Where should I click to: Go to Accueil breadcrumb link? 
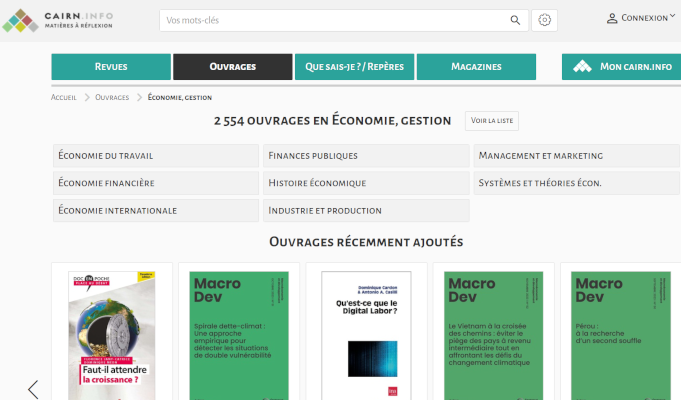63,97
